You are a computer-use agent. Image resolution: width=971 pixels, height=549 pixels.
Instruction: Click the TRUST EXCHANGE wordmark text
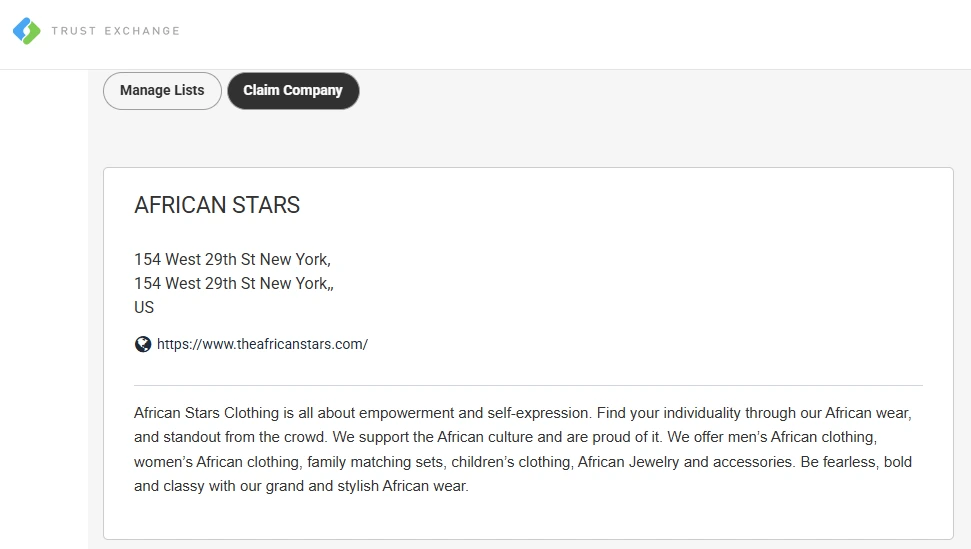pyautogui.click(x=115, y=31)
